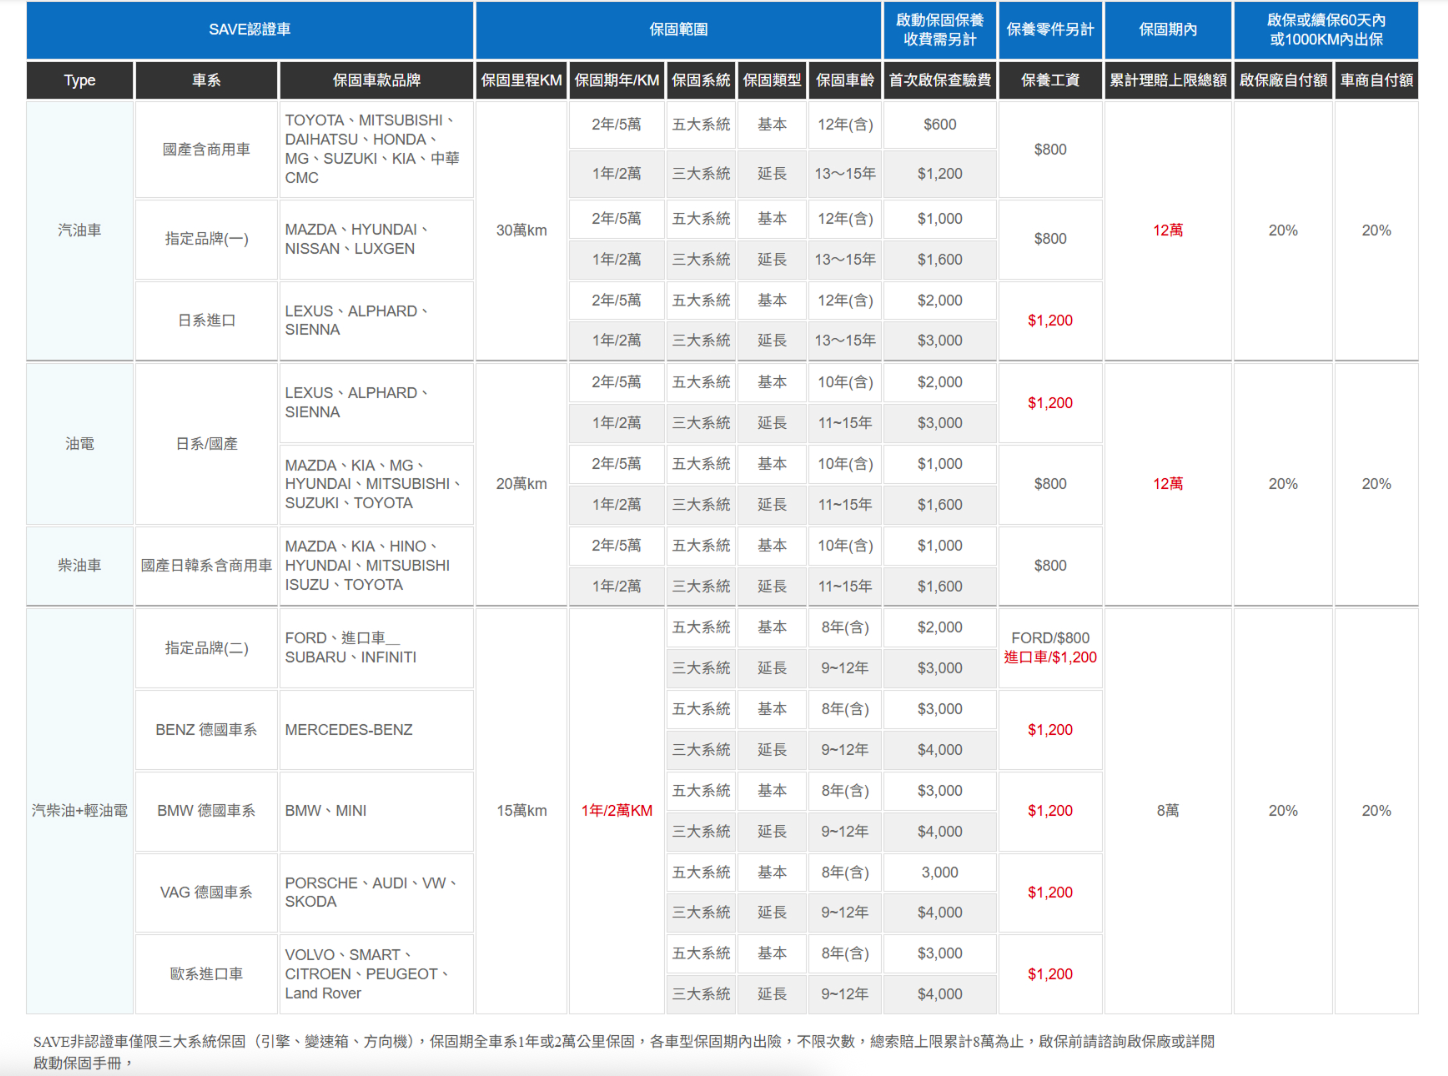Click the Type column header
1448x1076 pixels.
(x=80, y=80)
